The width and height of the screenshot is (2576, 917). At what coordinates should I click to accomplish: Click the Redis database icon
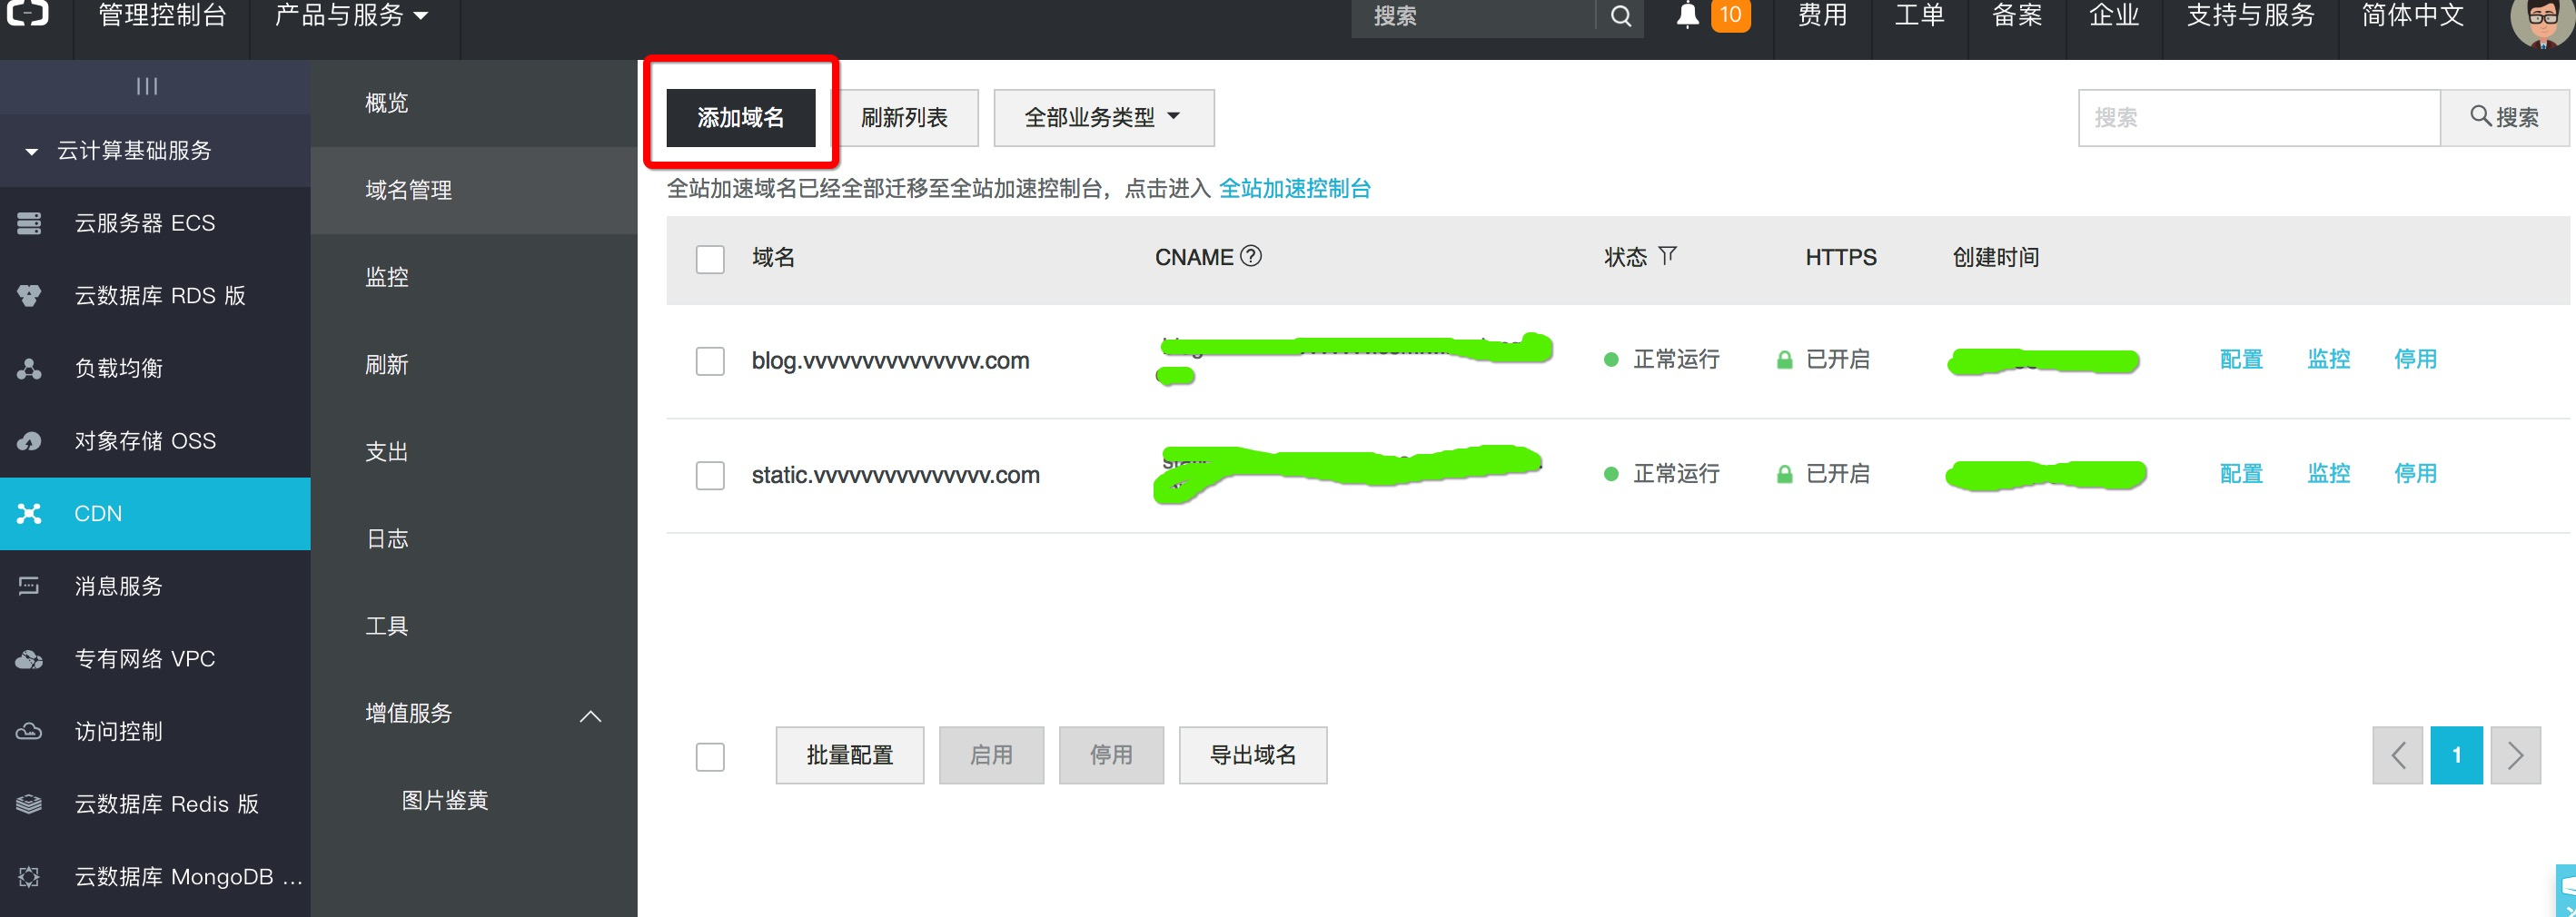coord(29,804)
